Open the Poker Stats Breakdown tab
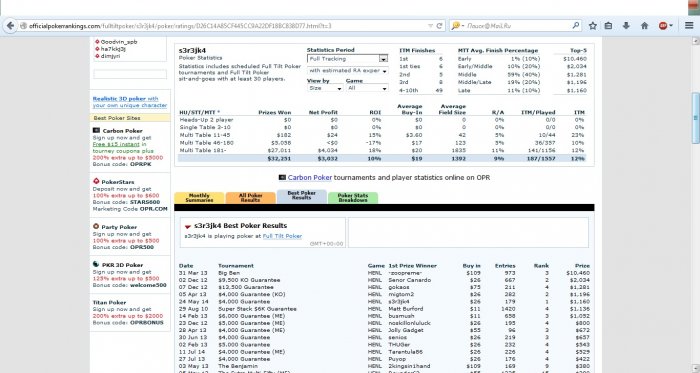 [353, 198]
